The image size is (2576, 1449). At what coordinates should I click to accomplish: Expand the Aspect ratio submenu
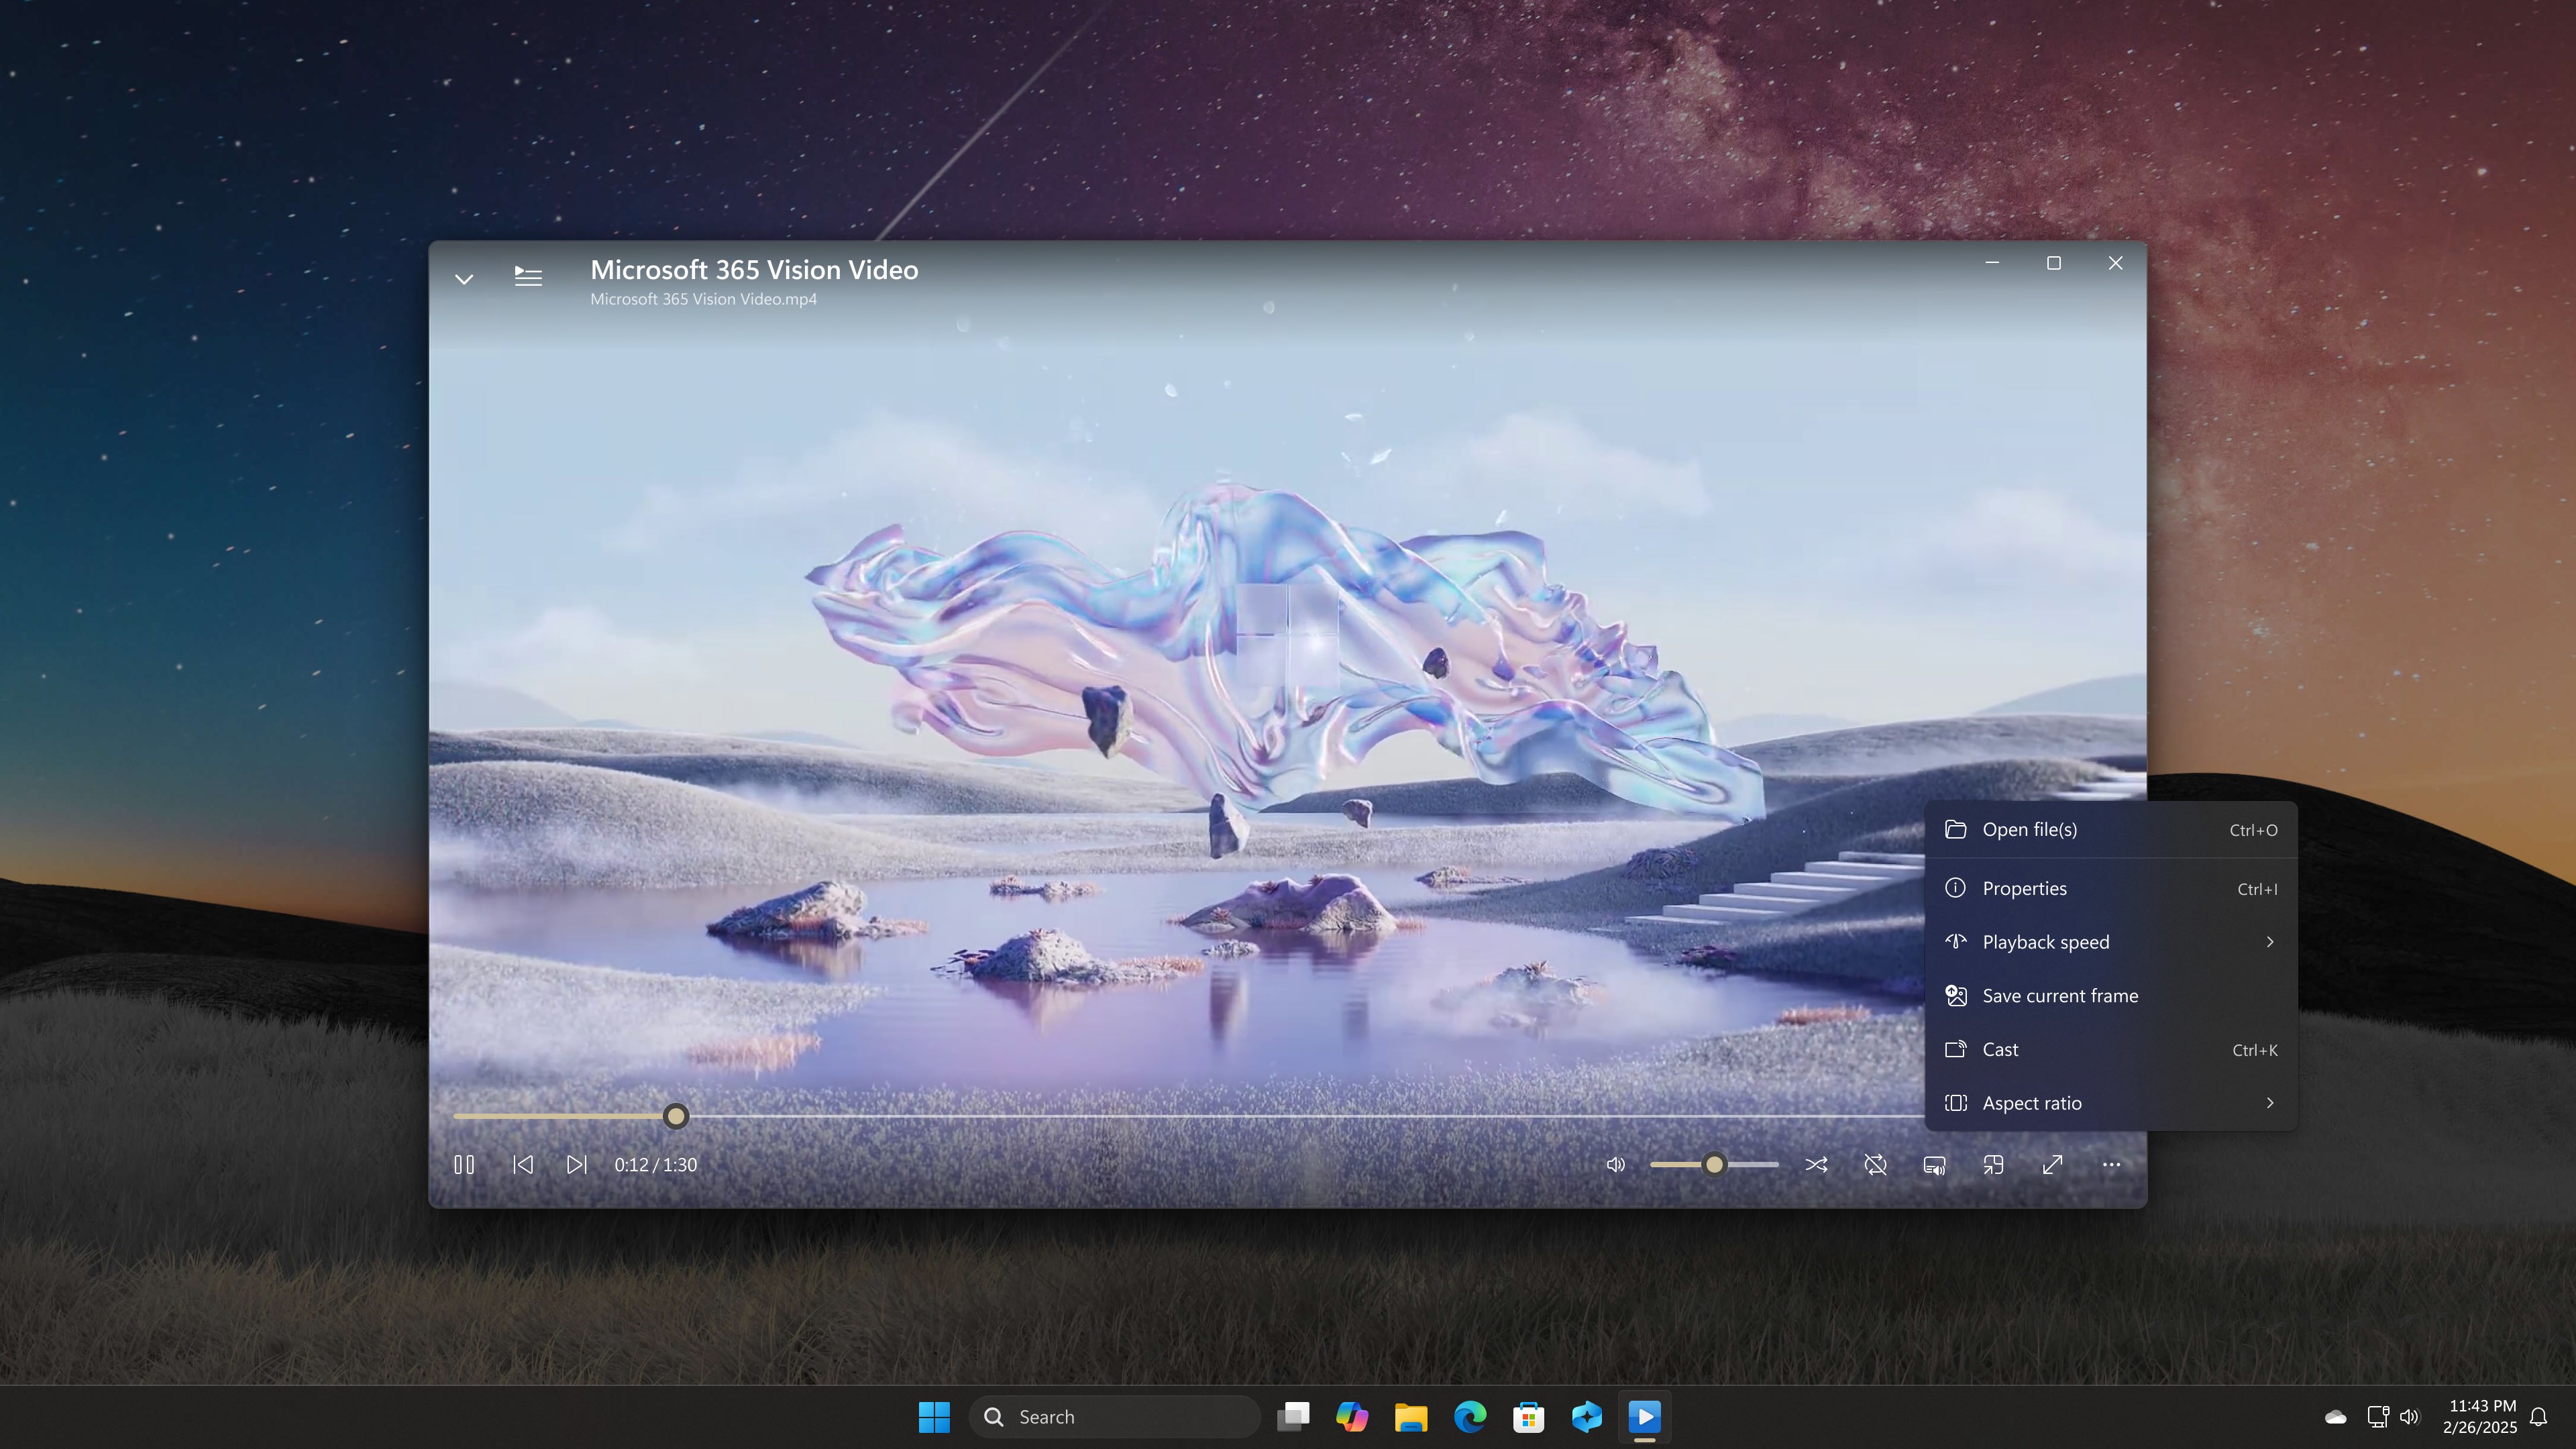2033,1103
